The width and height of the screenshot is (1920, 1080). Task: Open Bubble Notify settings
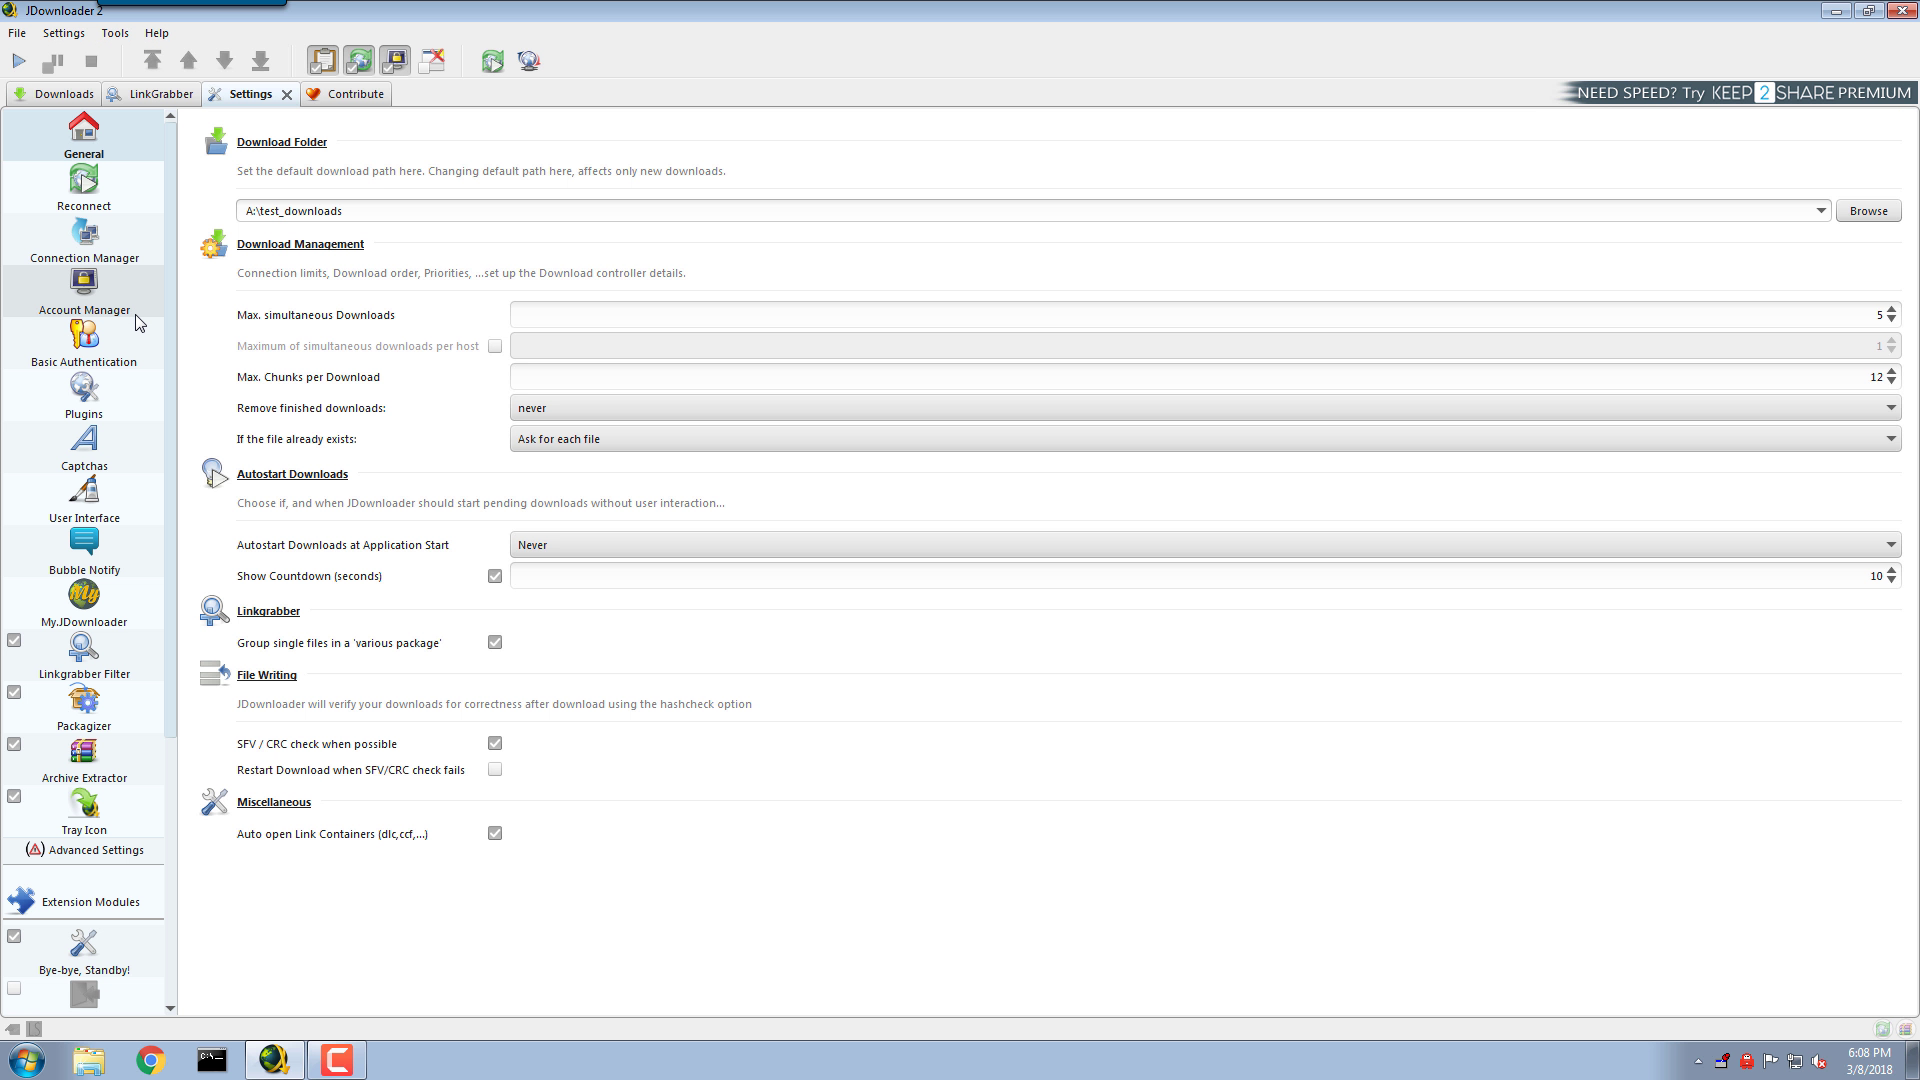click(x=84, y=551)
